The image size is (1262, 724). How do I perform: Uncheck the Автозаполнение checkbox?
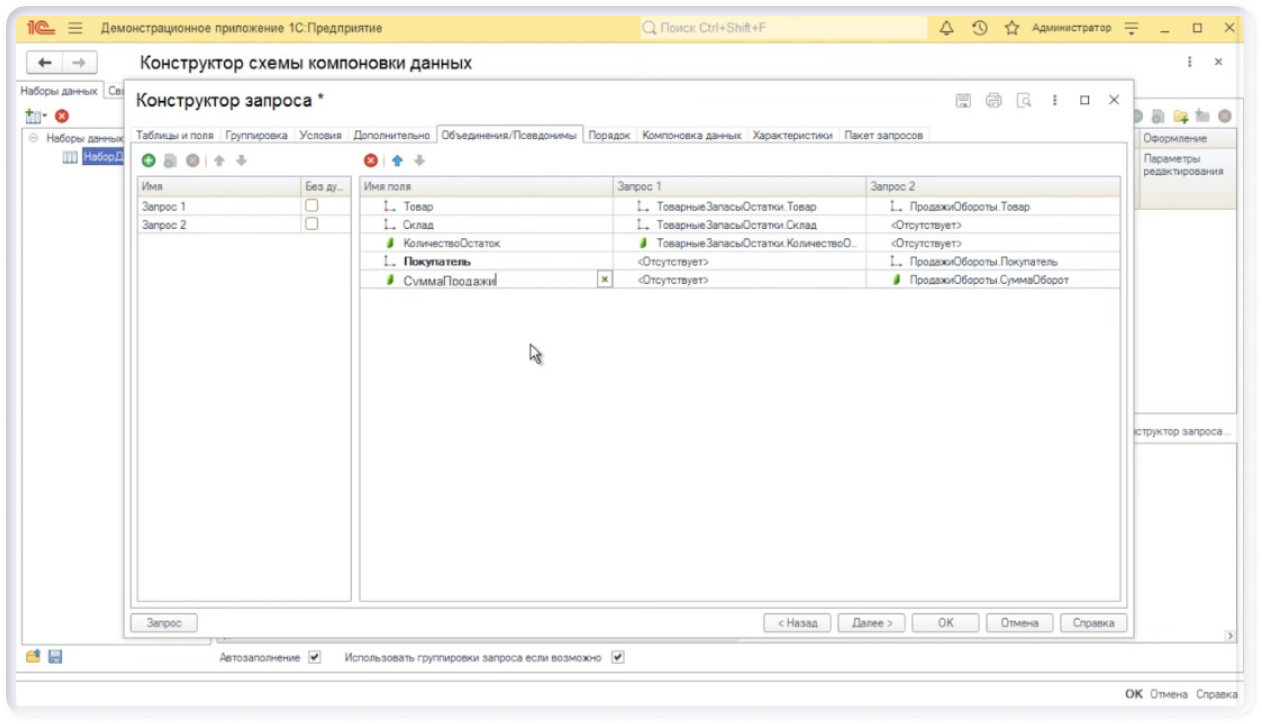[x=315, y=658]
